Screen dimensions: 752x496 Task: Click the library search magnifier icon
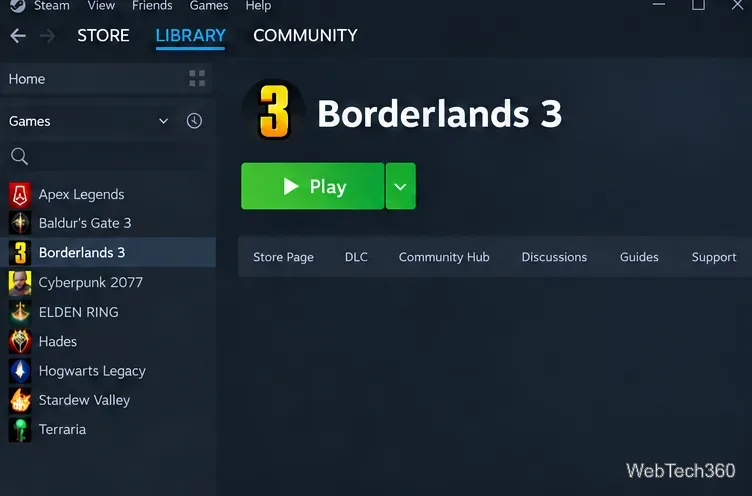click(19, 156)
